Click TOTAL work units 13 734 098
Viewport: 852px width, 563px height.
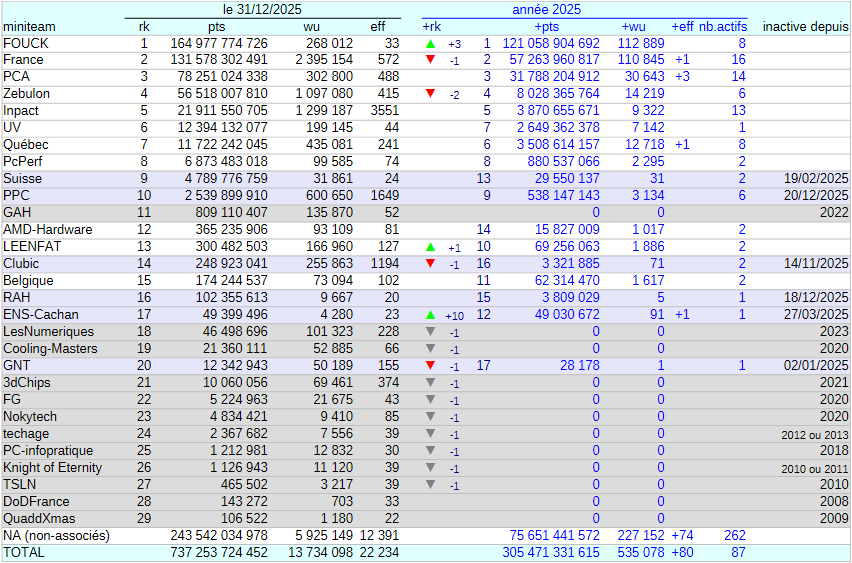[321, 553]
